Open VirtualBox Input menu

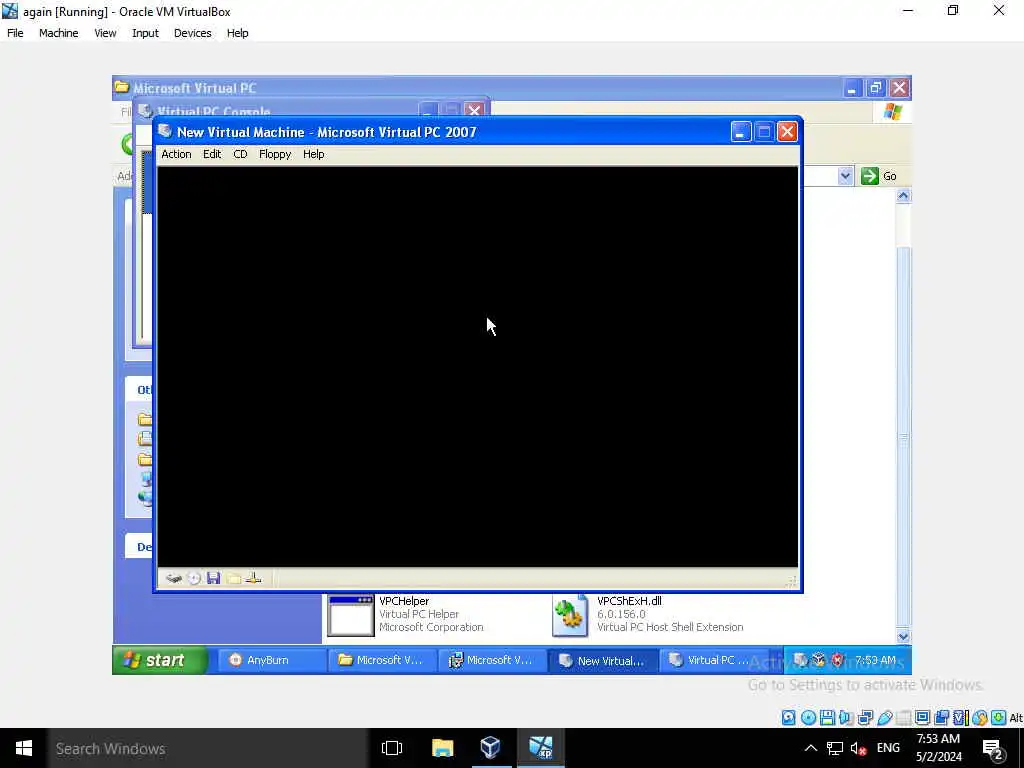coord(145,33)
